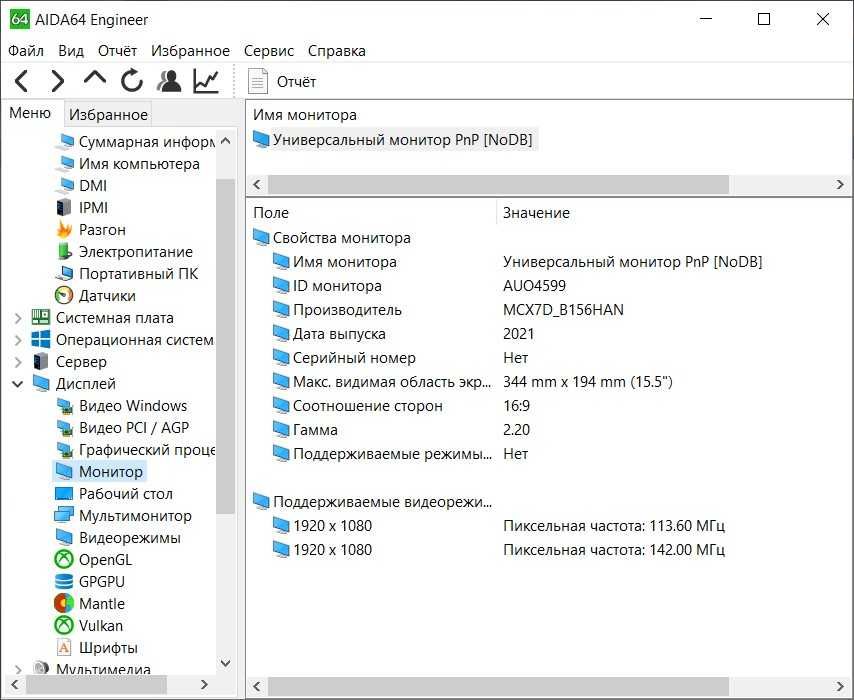
Task: Open Видео PCI / AGP item
Action: [x=124, y=428]
